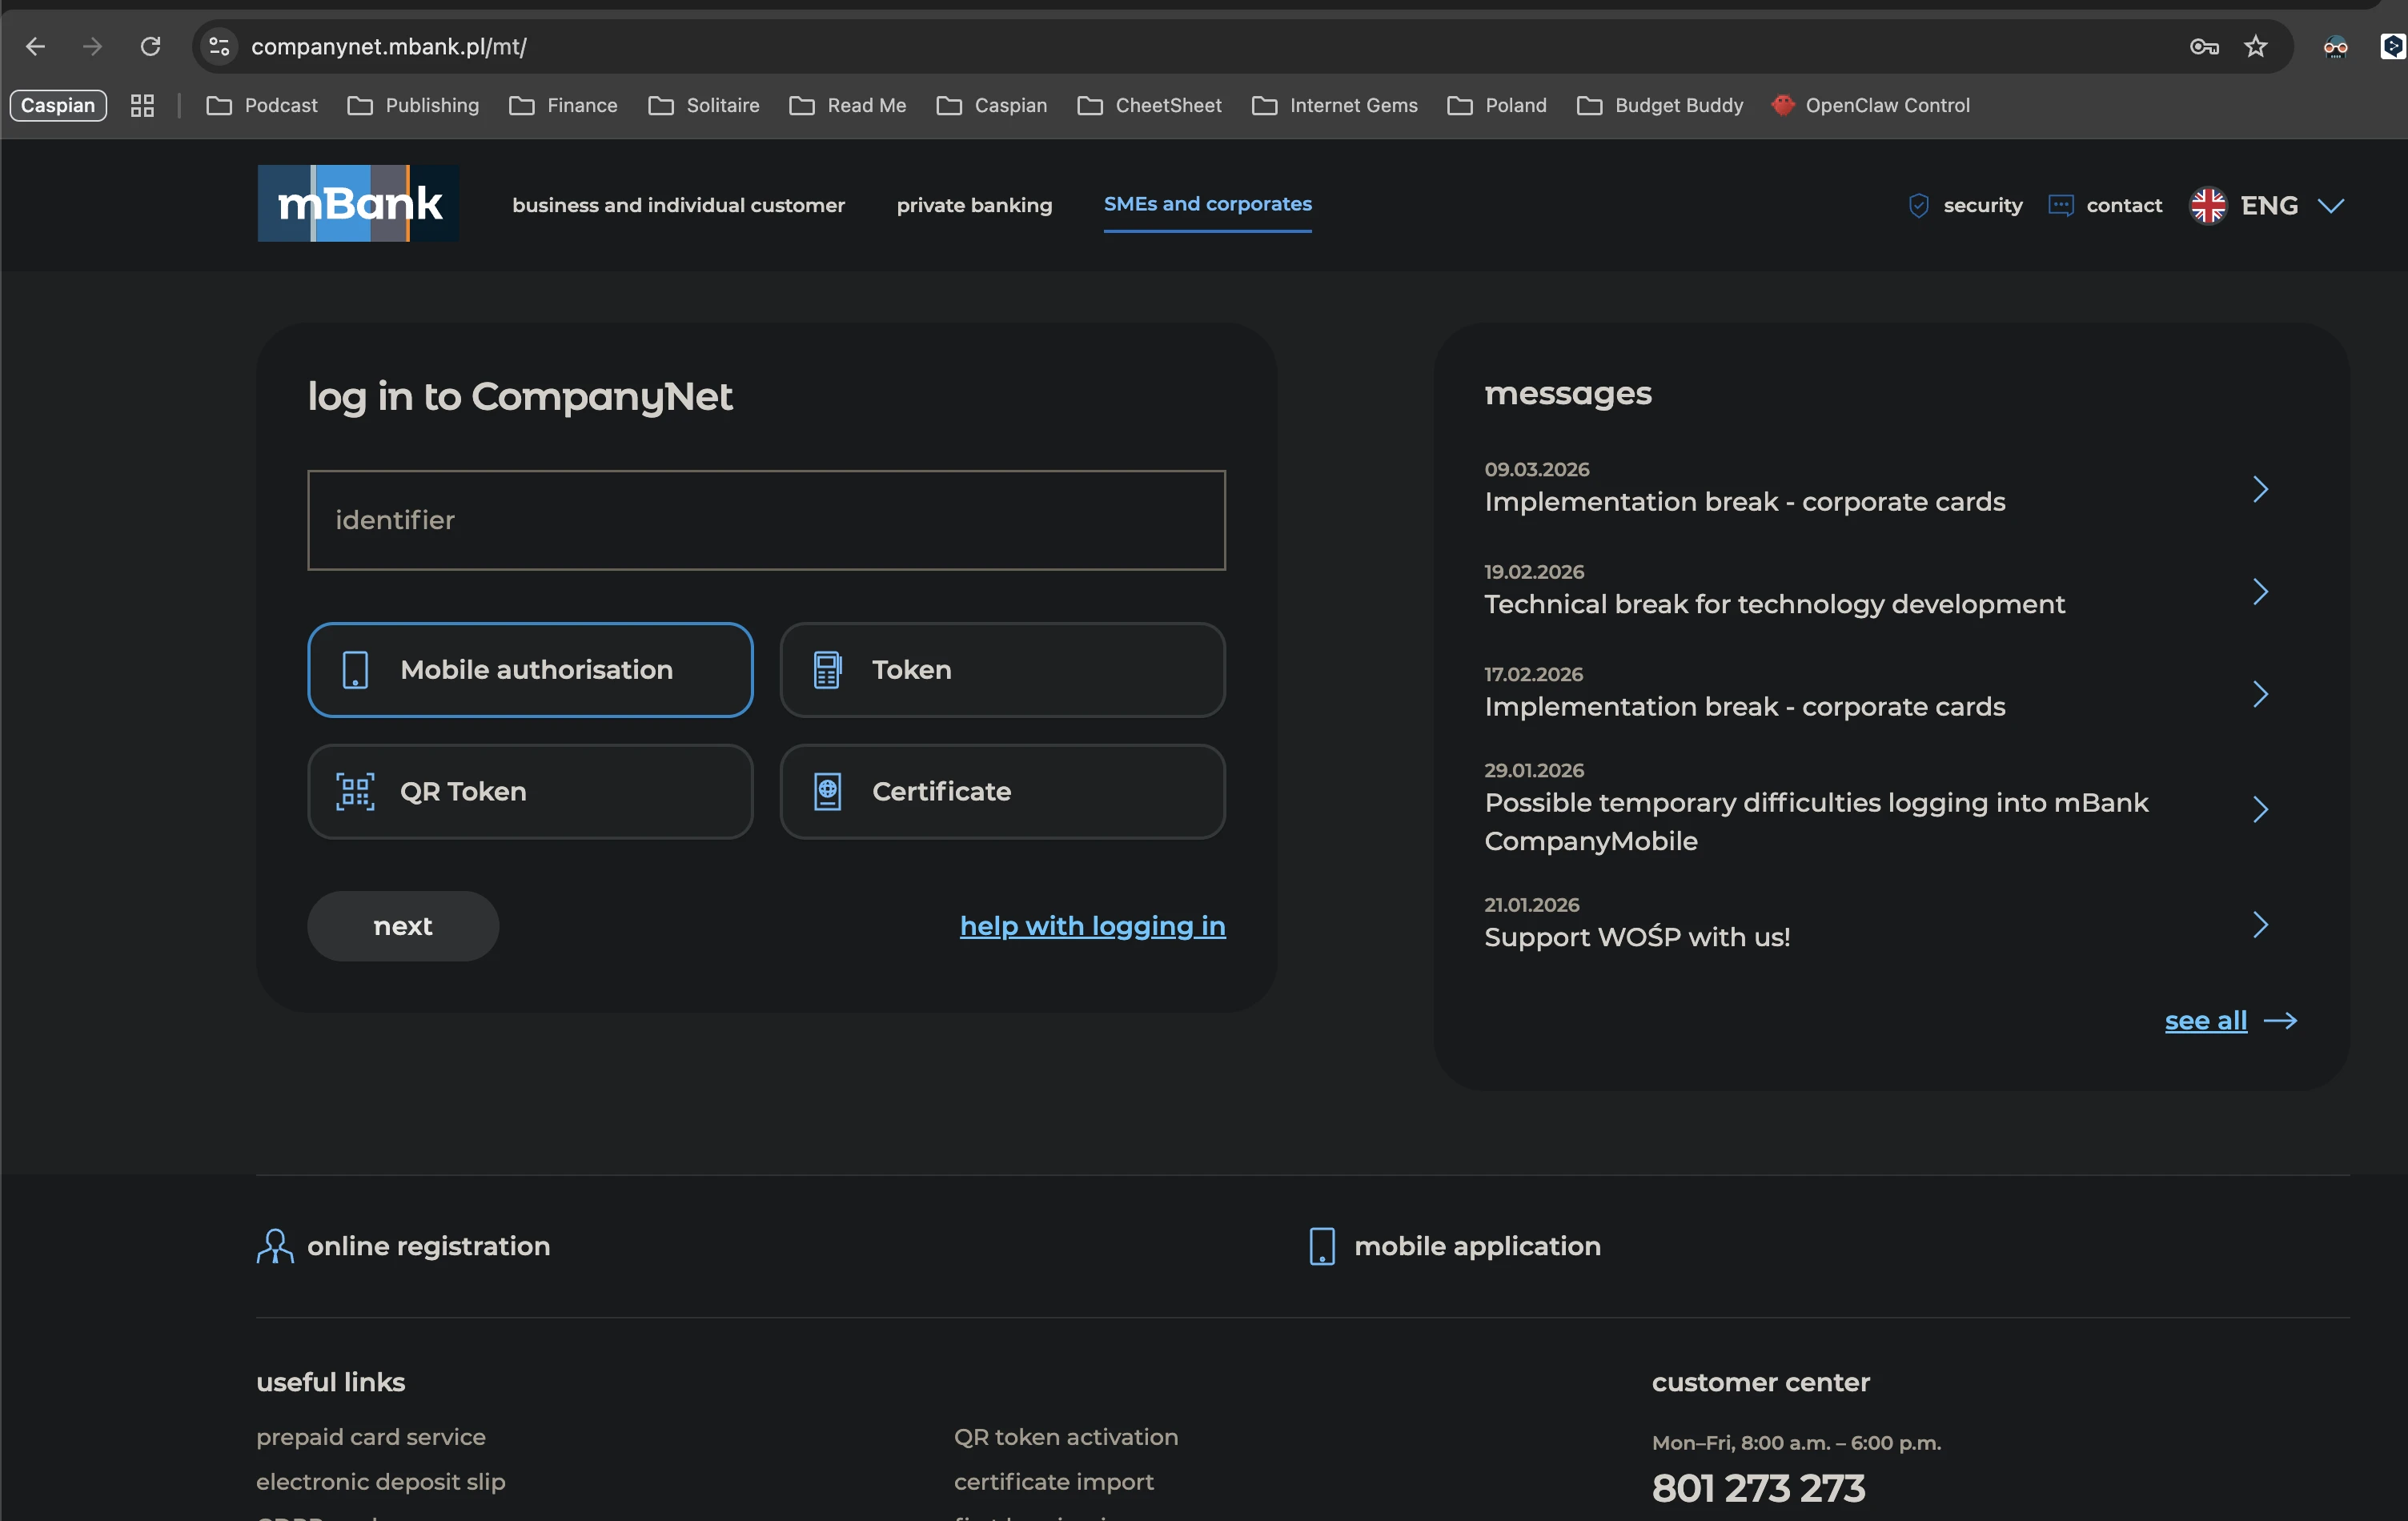Open the Caspian bookmarks folder
The height and width of the screenshot is (1521, 2408).
coord(992,105)
